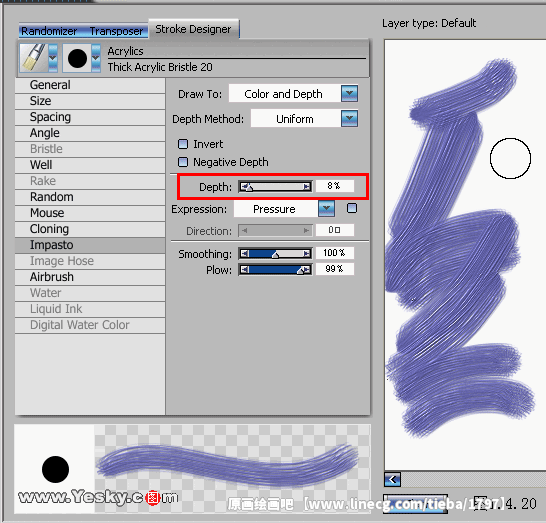Viewport: 546px width, 523px height.
Task: Click the Plow slider right arrow
Action: [x=307, y=270]
